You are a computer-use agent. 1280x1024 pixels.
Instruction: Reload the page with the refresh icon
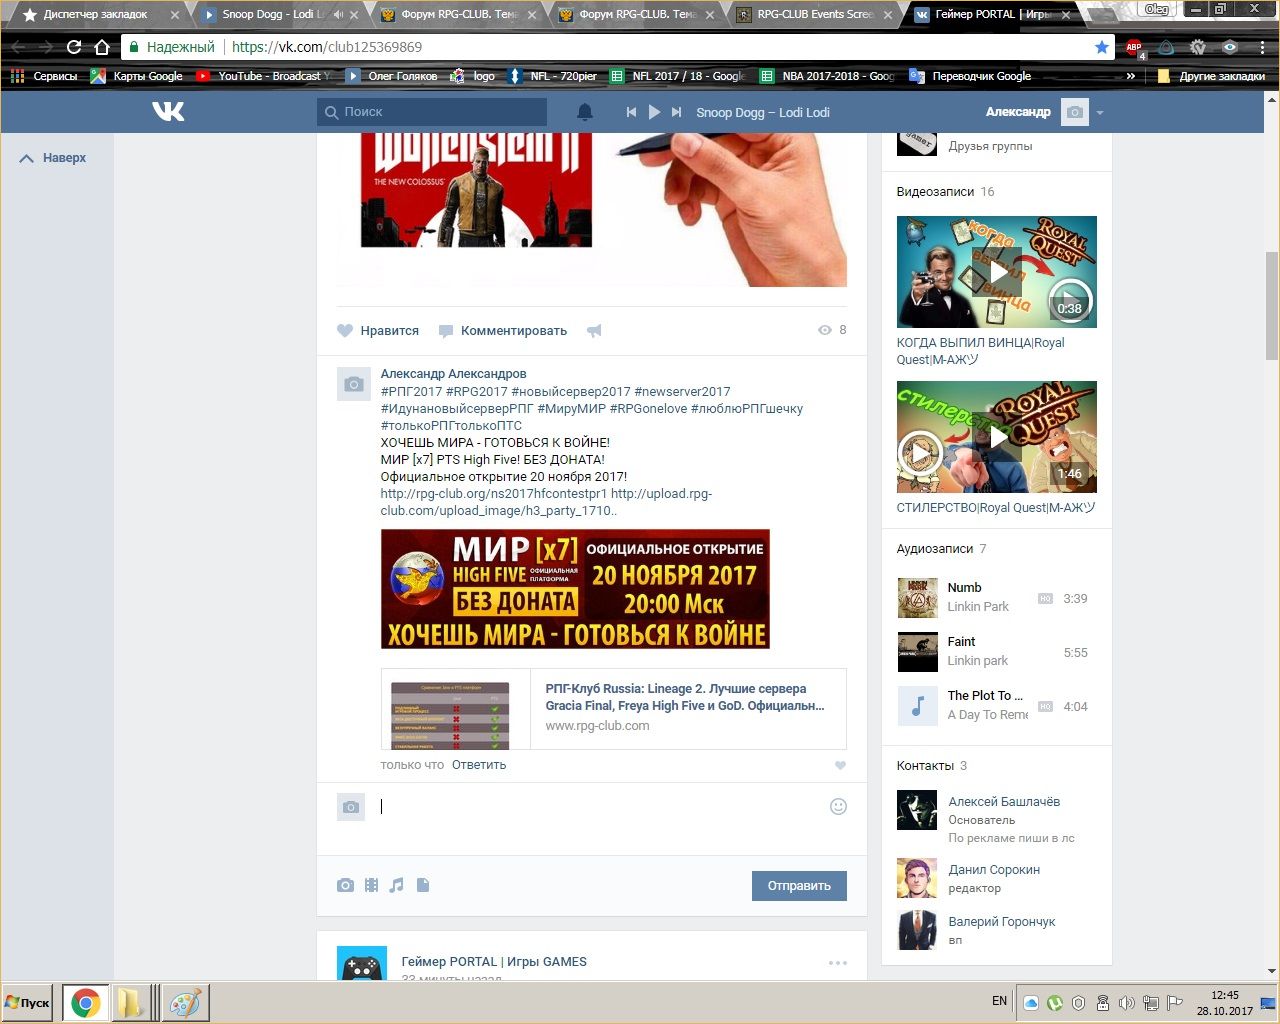(x=74, y=47)
